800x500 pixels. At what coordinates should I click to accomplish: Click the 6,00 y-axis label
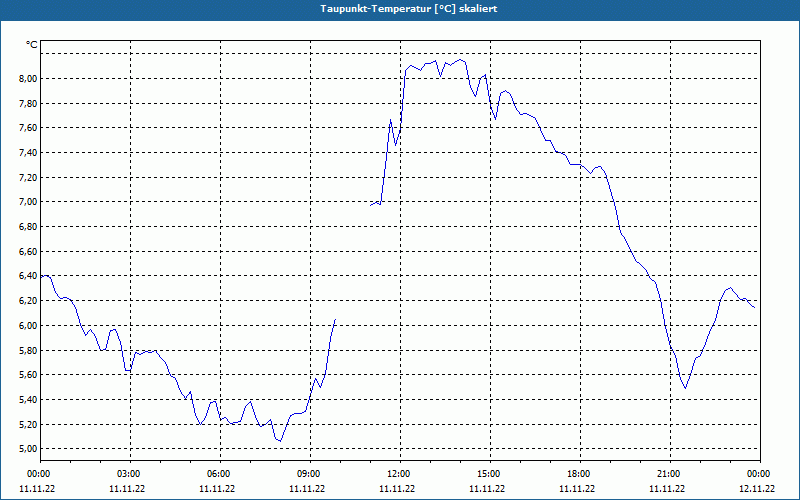pyautogui.click(x=28, y=326)
